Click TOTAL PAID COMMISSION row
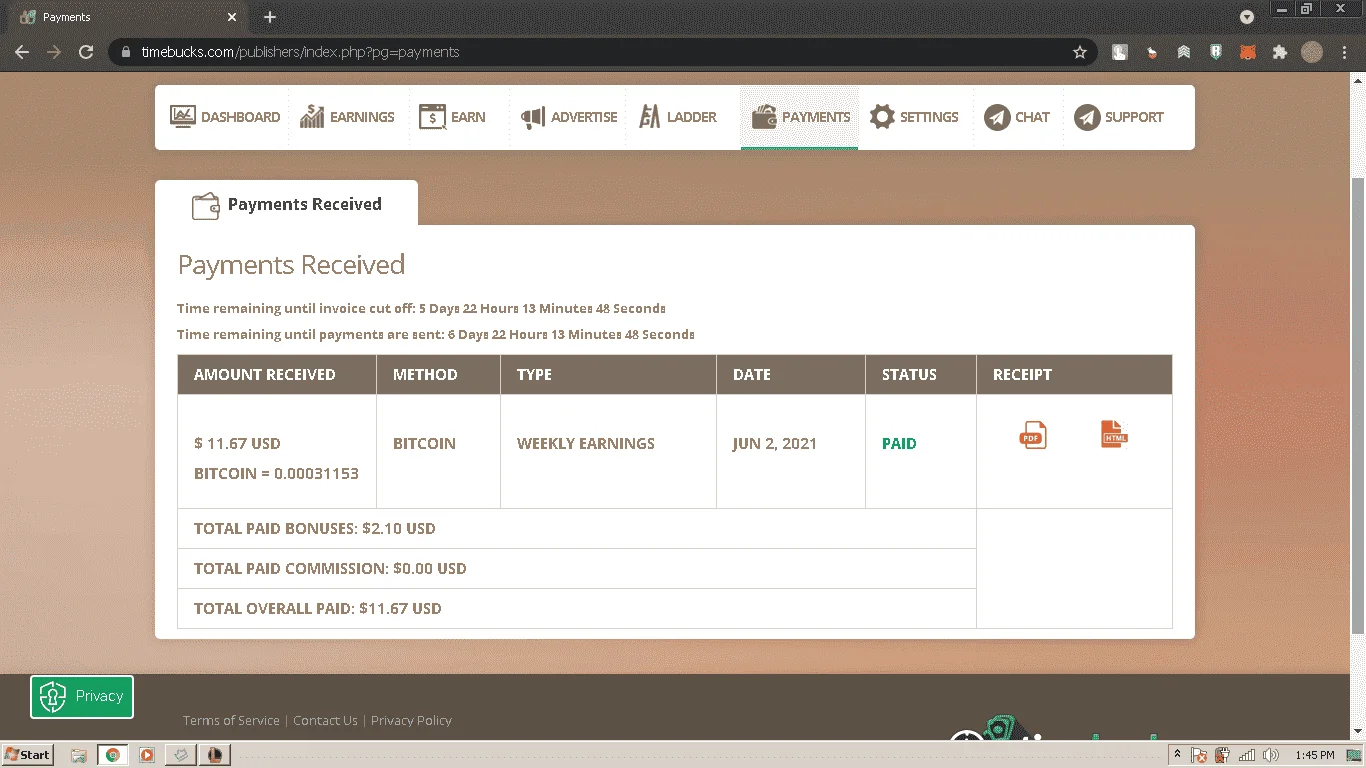The width and height of the screenshot is (1366, 768). pos(577,568)
